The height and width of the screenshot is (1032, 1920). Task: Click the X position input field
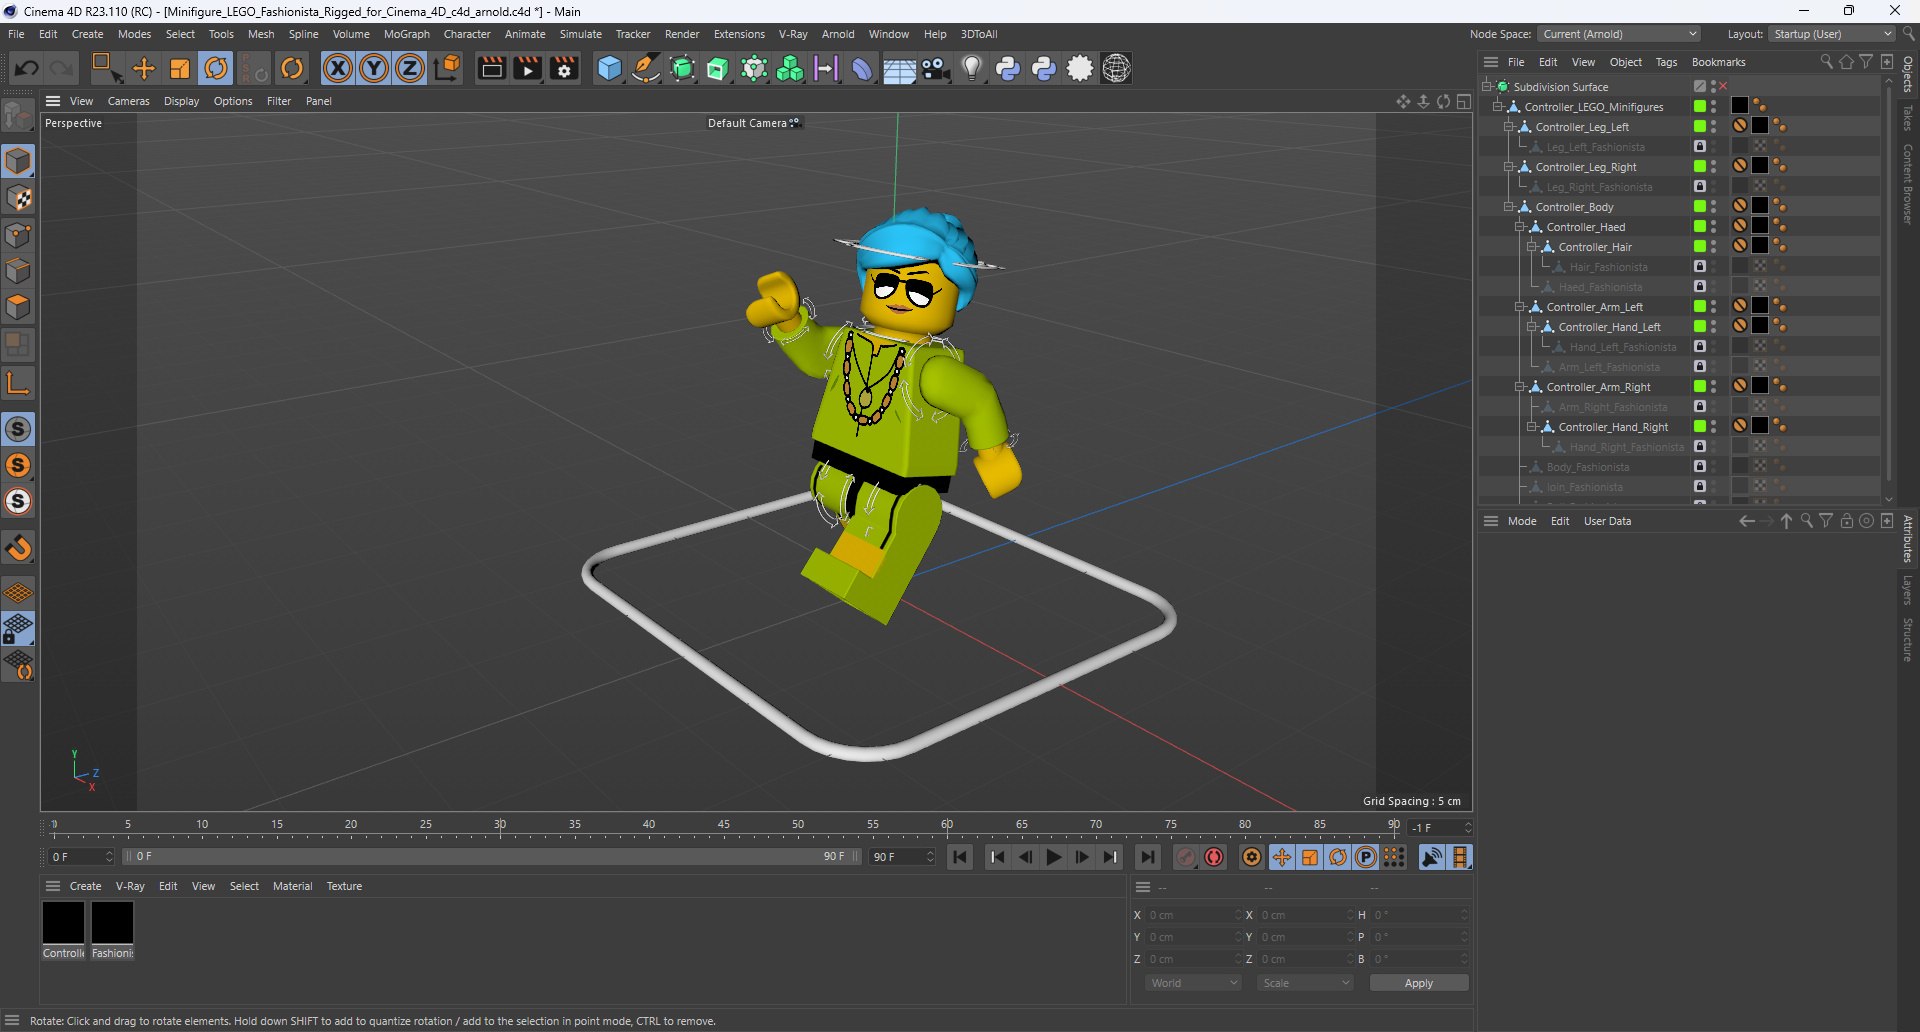tap(1192, 915)
